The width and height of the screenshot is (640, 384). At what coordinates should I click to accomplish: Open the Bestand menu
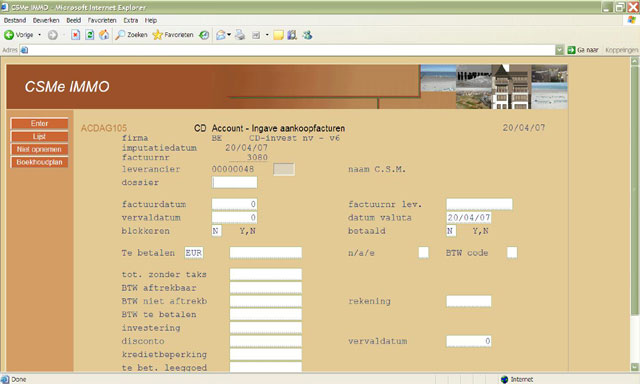click(x=15, y=20)
